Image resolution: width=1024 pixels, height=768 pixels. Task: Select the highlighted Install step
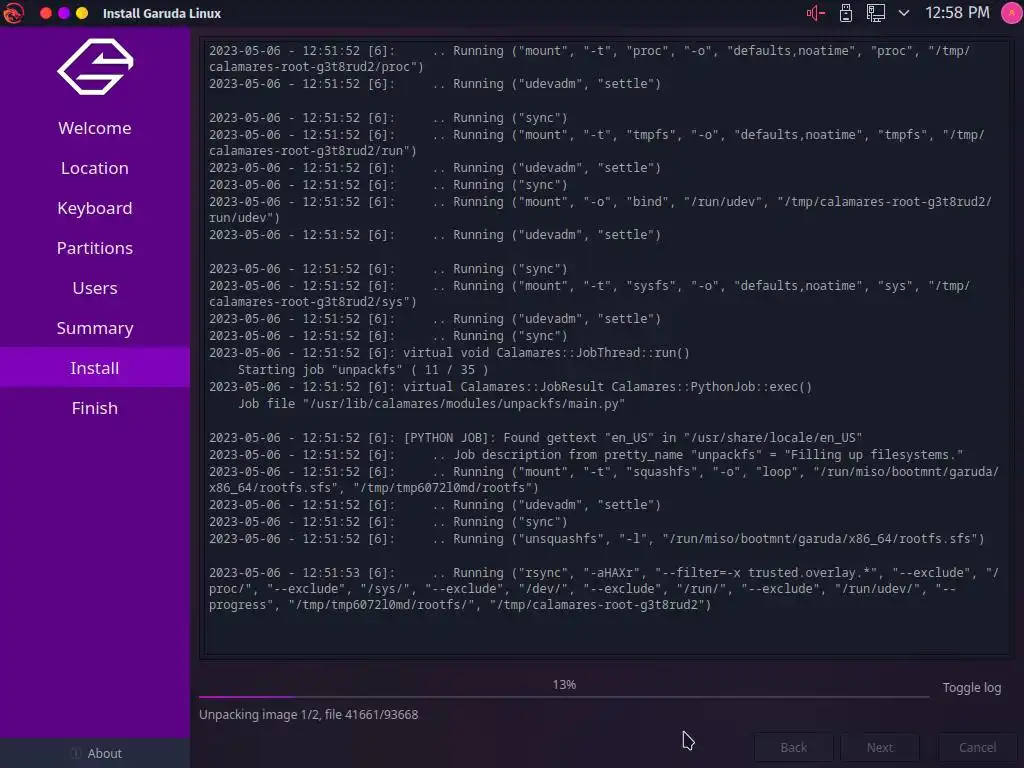pyautogui.click(x=95, y=368)
